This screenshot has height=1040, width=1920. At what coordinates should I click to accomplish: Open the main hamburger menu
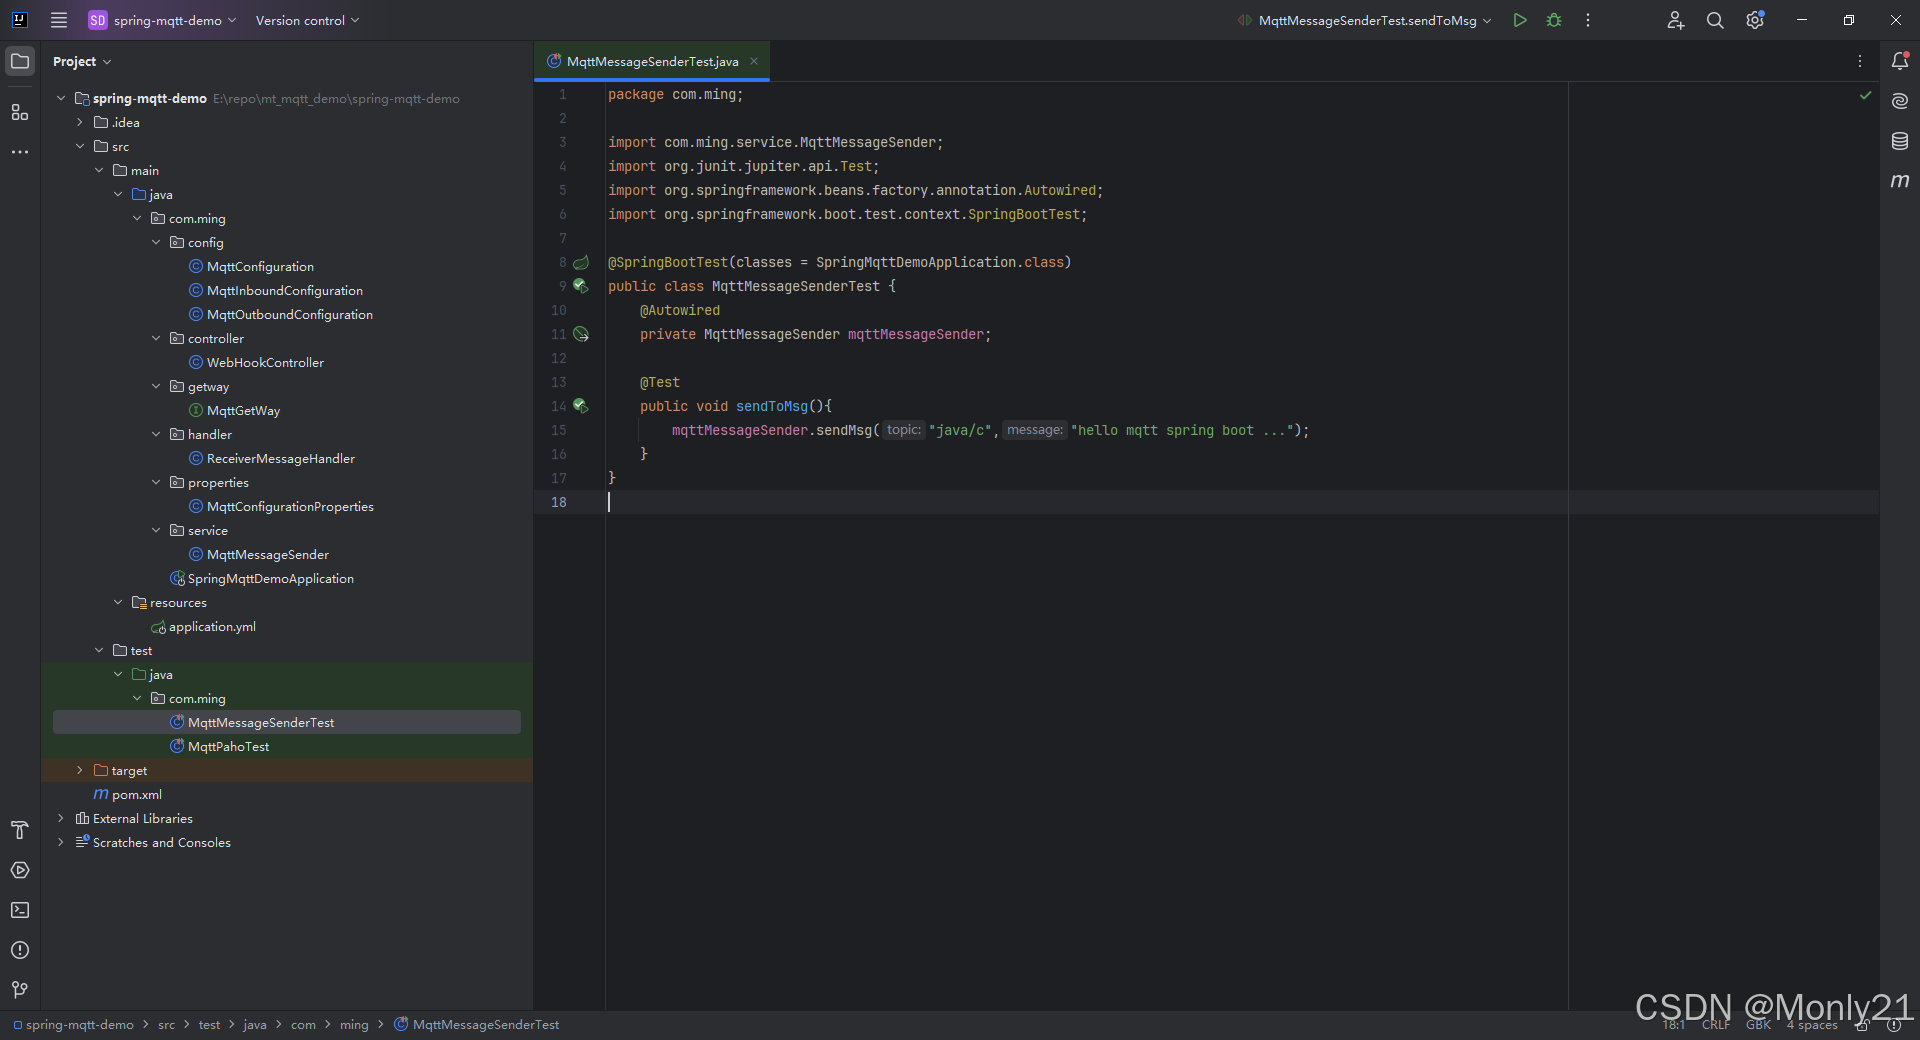(x=59, y=20)
